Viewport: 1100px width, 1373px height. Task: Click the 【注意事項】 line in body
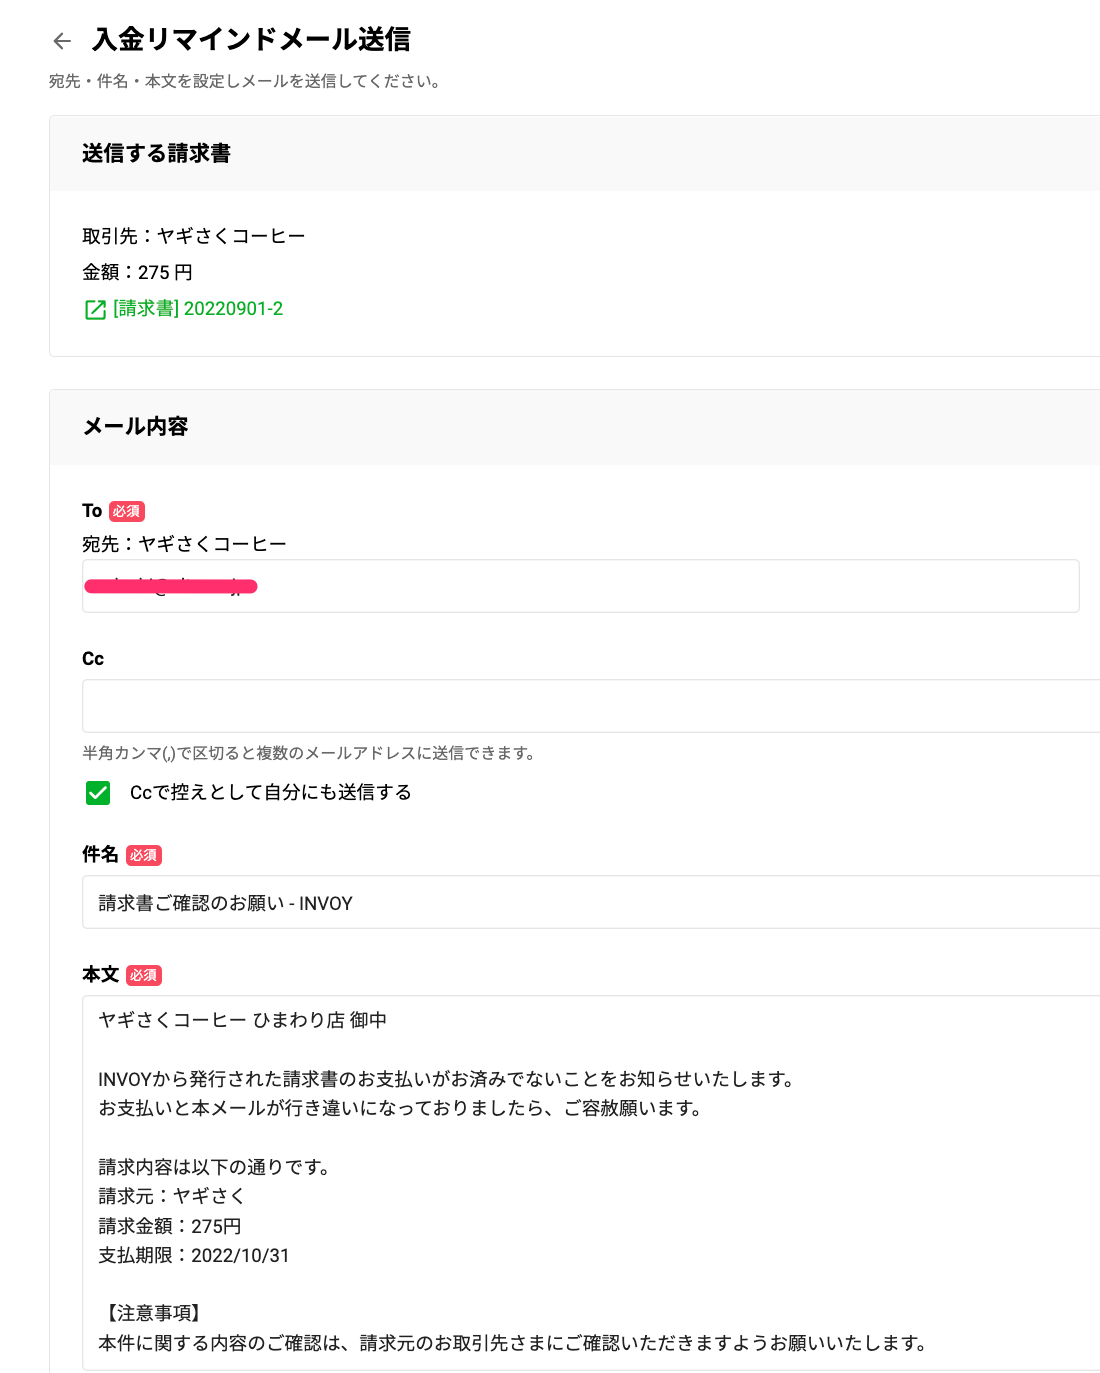coord(153,1313)
